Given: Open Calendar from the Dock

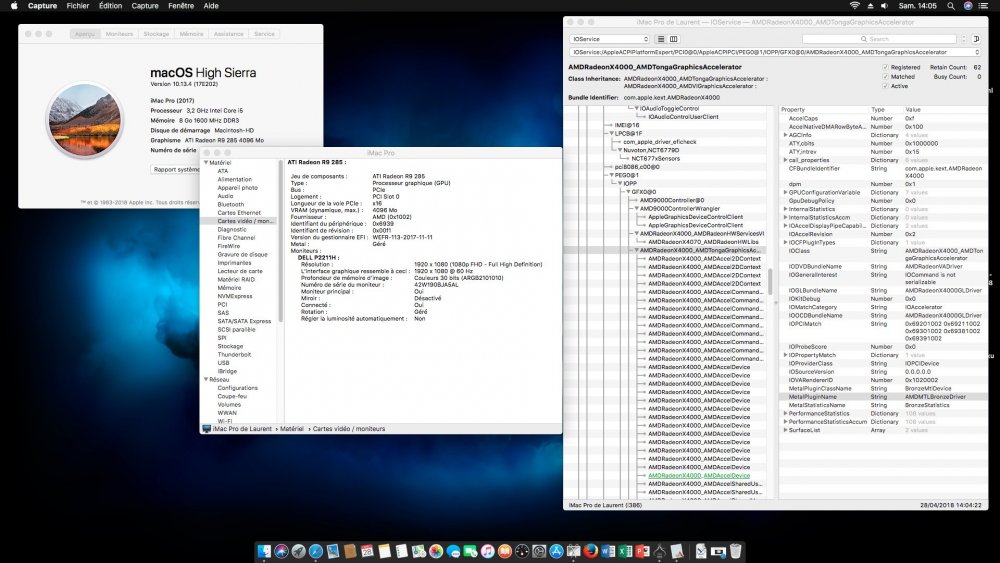Looking at the screenshot, I should [x=367, y=551].
